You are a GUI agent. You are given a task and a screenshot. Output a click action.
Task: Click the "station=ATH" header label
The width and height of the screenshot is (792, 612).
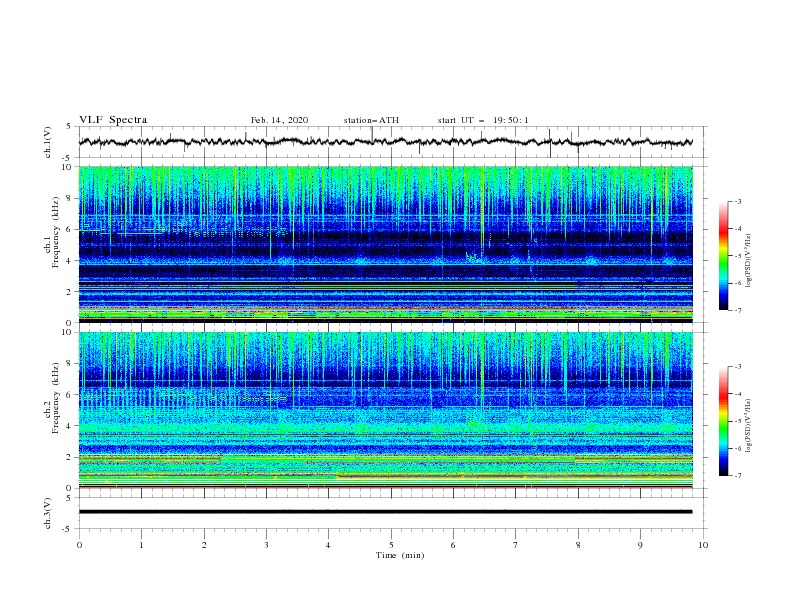tap(371, 120)
